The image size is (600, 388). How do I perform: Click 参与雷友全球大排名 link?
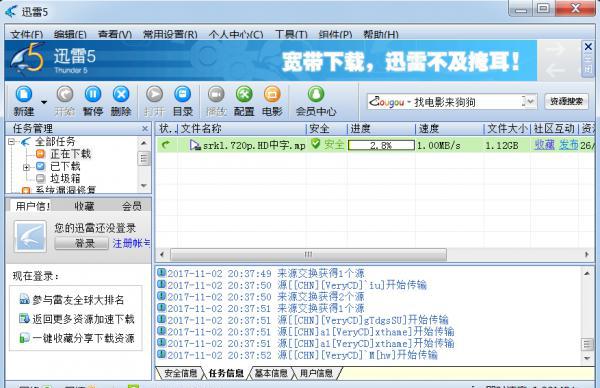coord(78,300)
